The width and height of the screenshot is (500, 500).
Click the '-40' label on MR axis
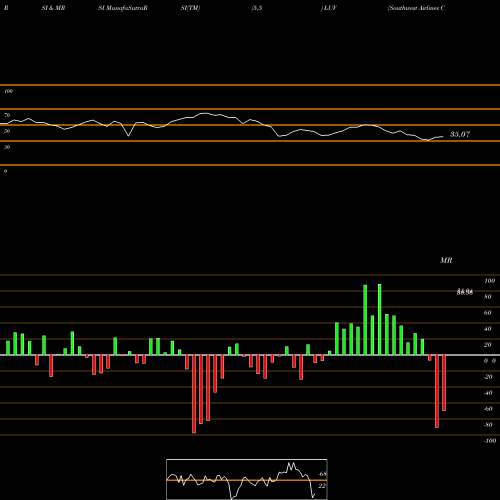pos(488,393)
